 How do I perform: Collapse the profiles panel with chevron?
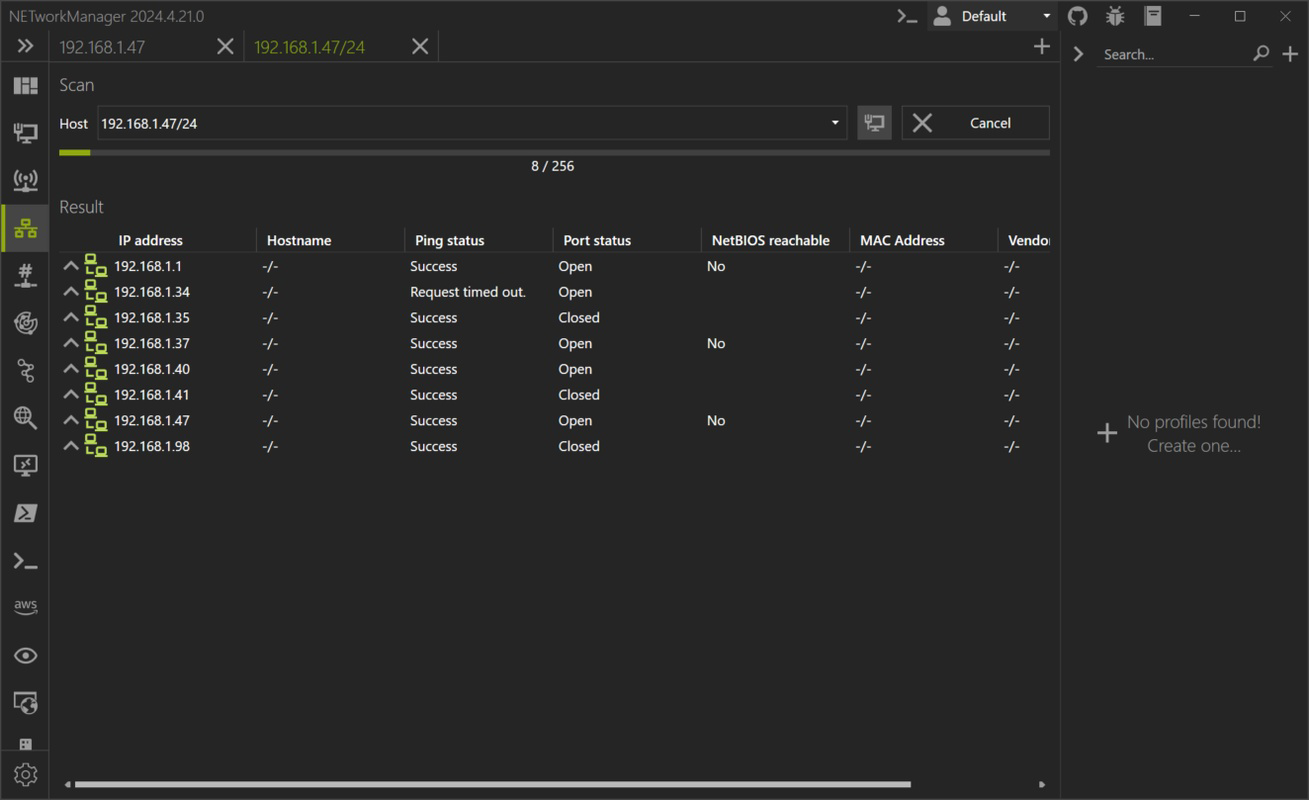click(x=1078, y=54)
